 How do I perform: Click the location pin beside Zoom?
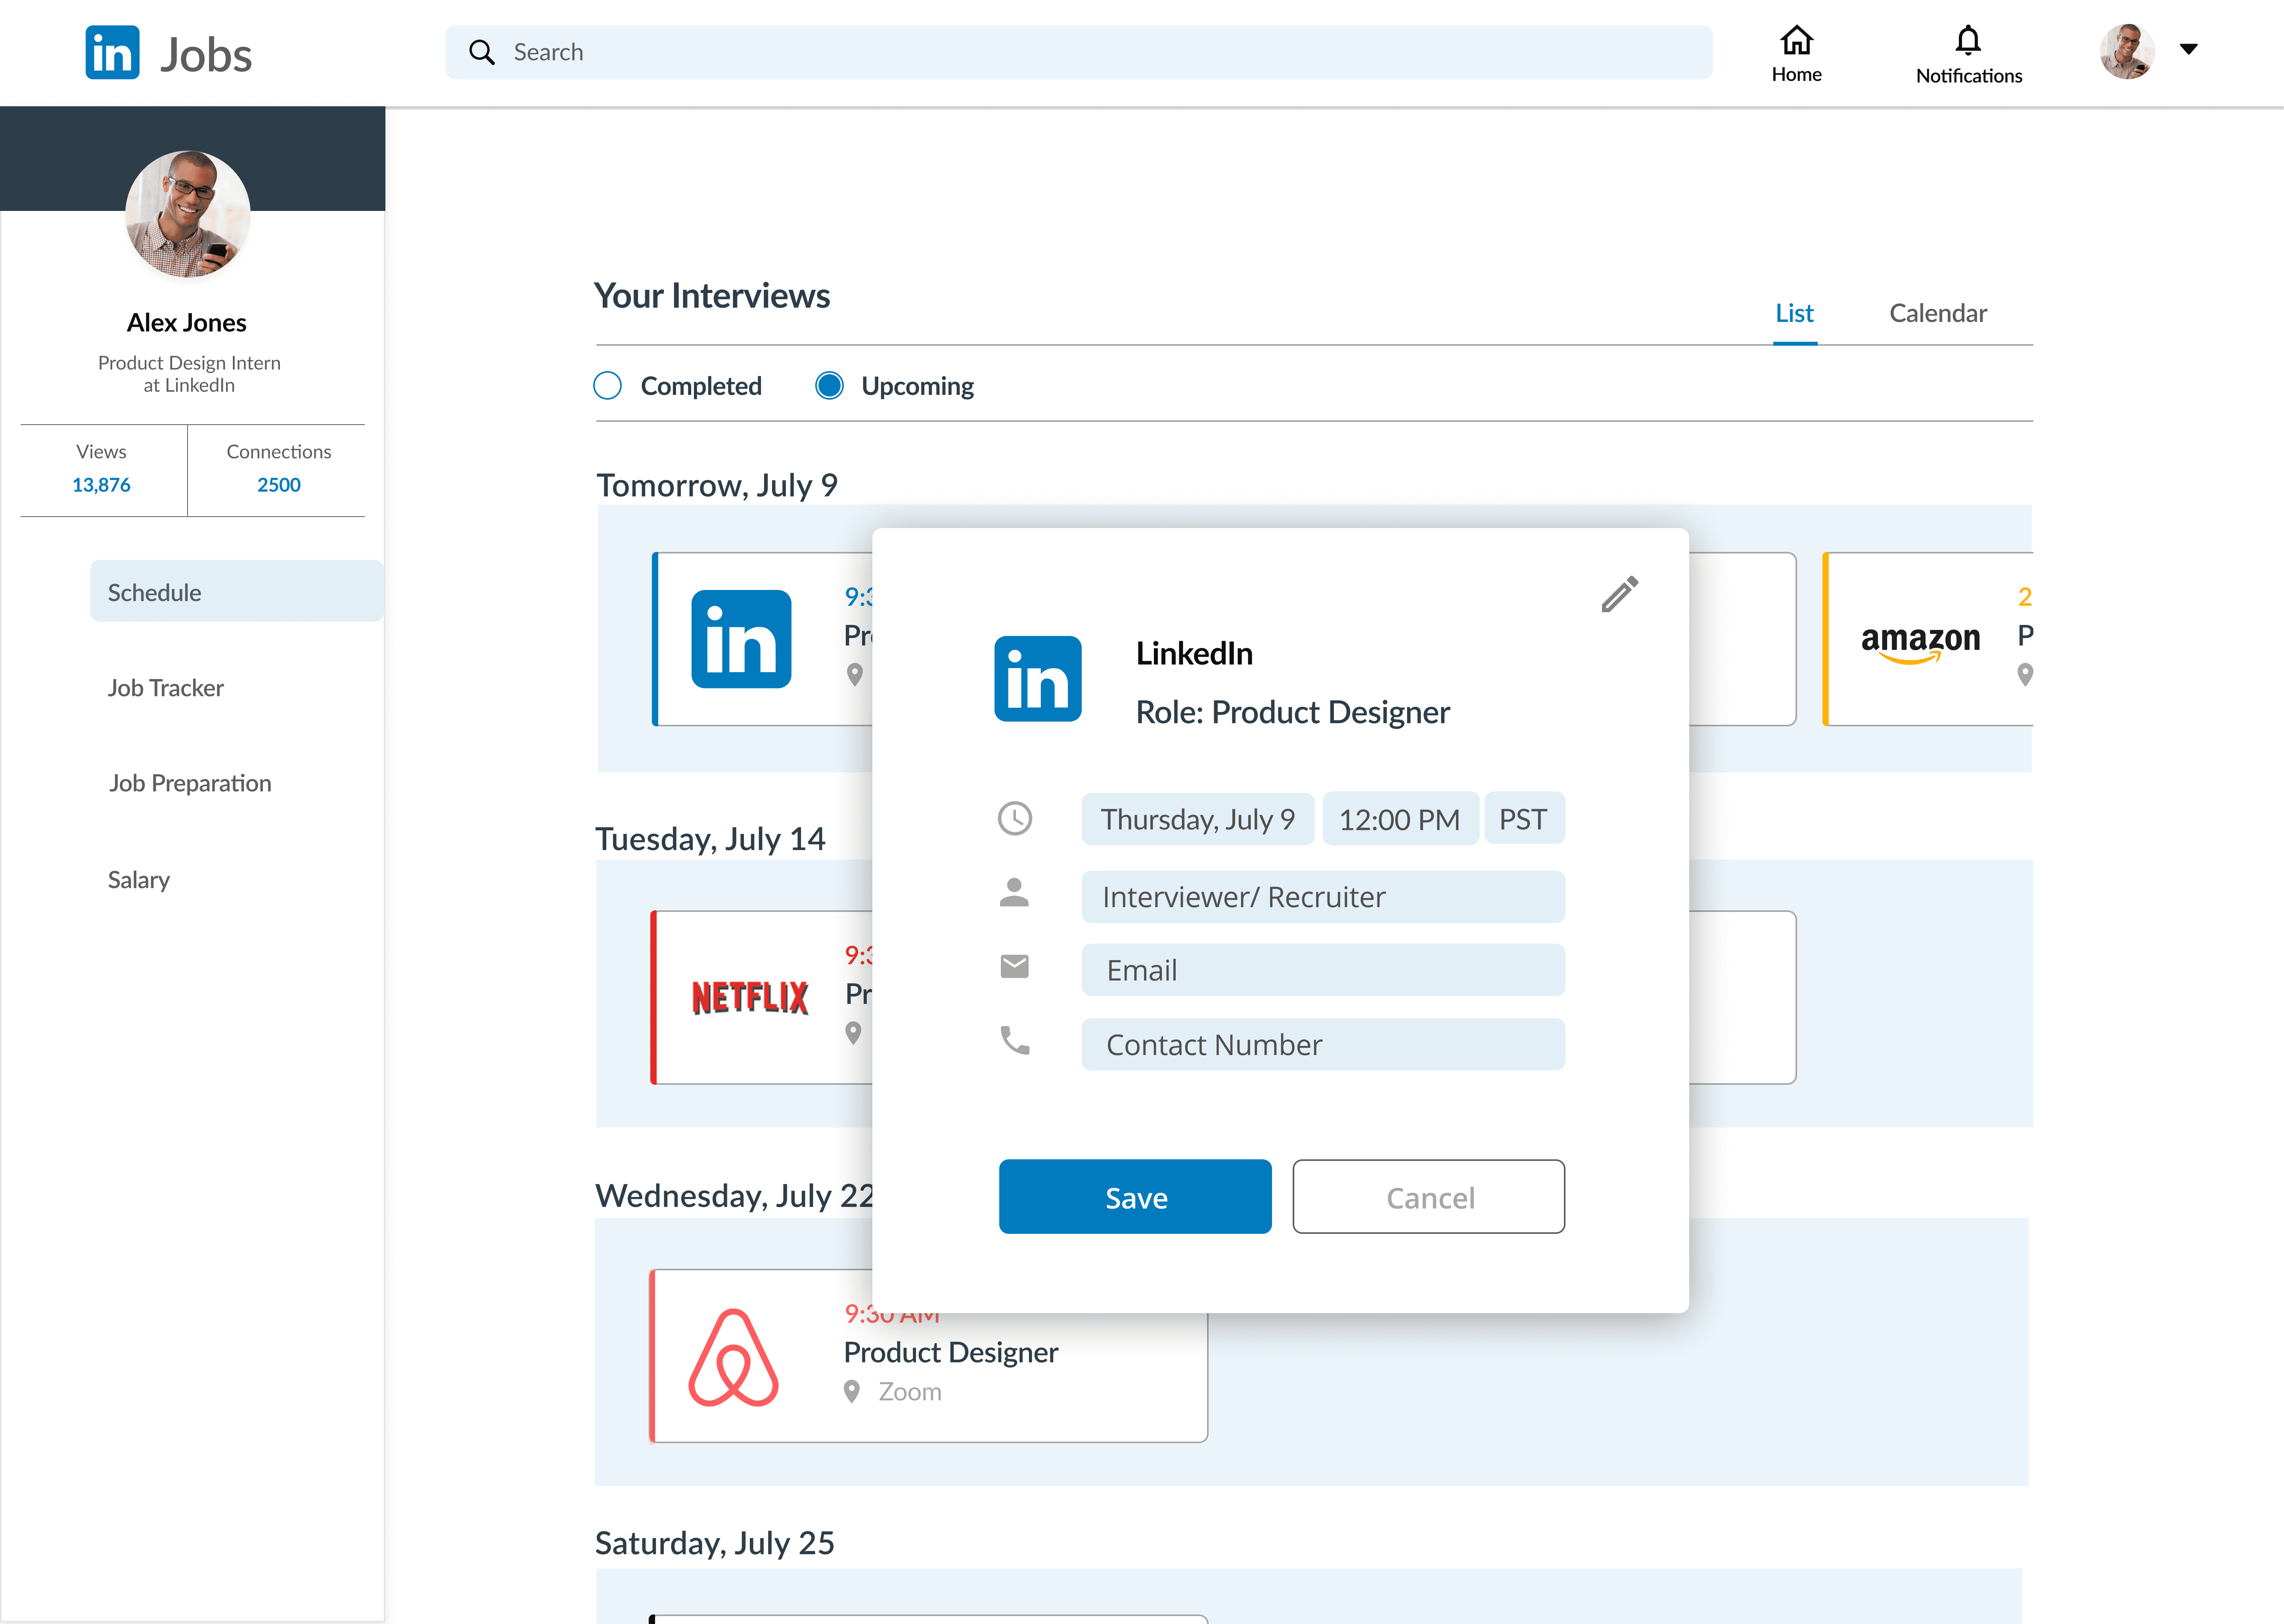(852, 1391)
